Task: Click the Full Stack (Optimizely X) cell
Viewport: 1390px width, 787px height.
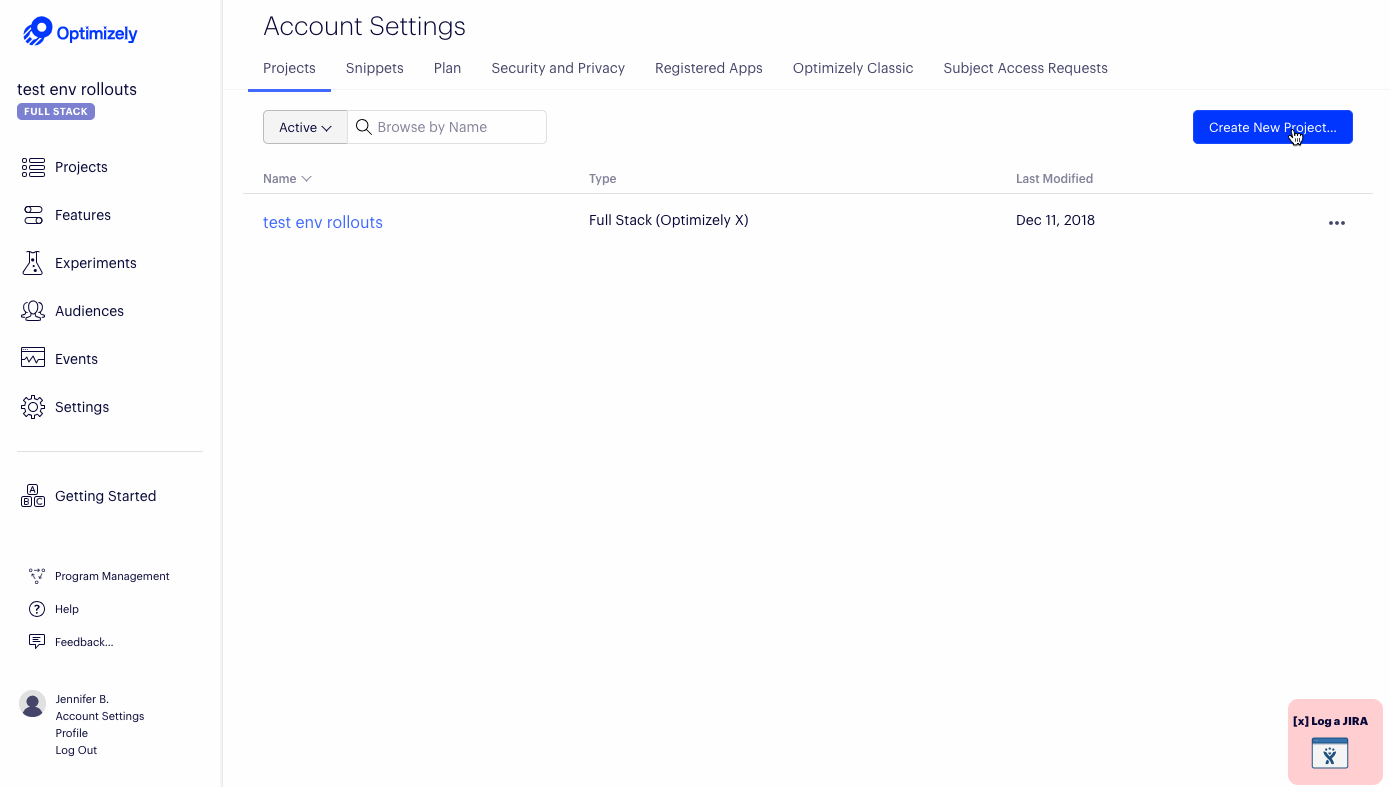Action: point(669,220)
